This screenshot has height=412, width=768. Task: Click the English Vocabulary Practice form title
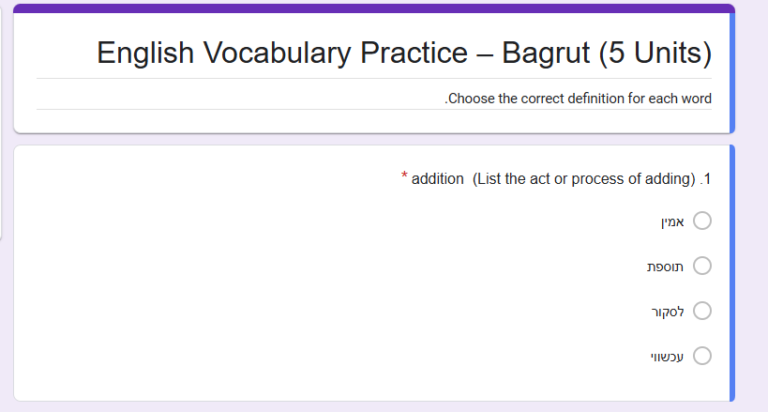pyautogui.click(x=404, y=52)
